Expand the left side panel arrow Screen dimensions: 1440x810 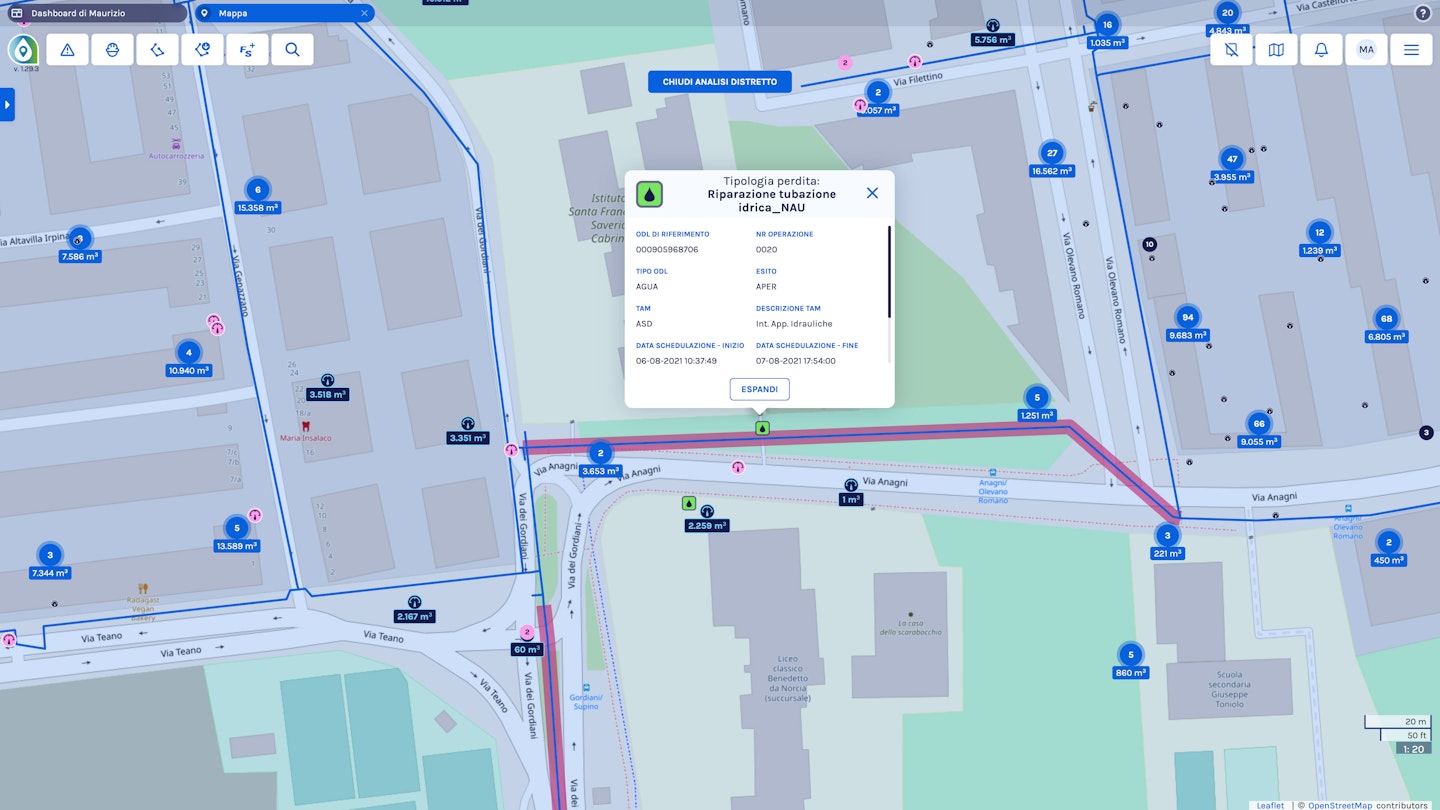7,104
